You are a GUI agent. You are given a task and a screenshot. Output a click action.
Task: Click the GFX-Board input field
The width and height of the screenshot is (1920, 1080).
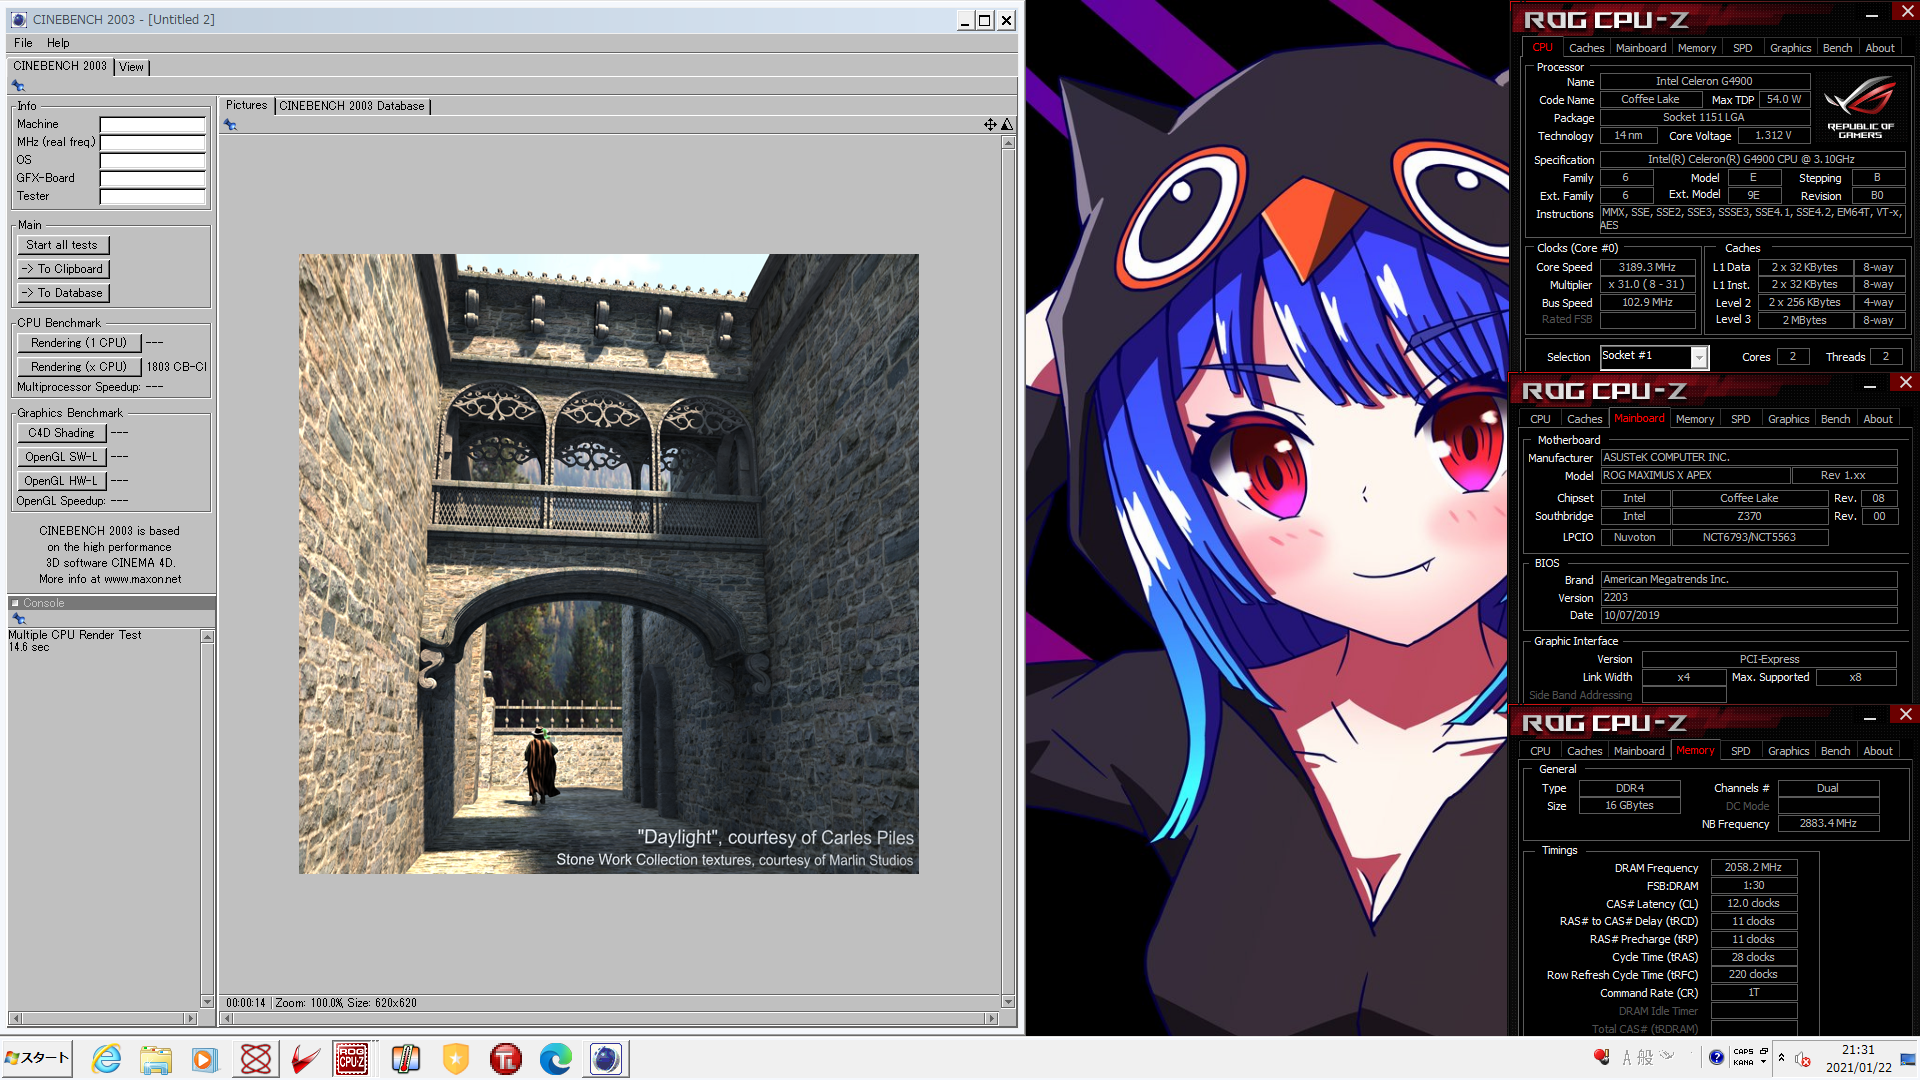tap(152, 179)
